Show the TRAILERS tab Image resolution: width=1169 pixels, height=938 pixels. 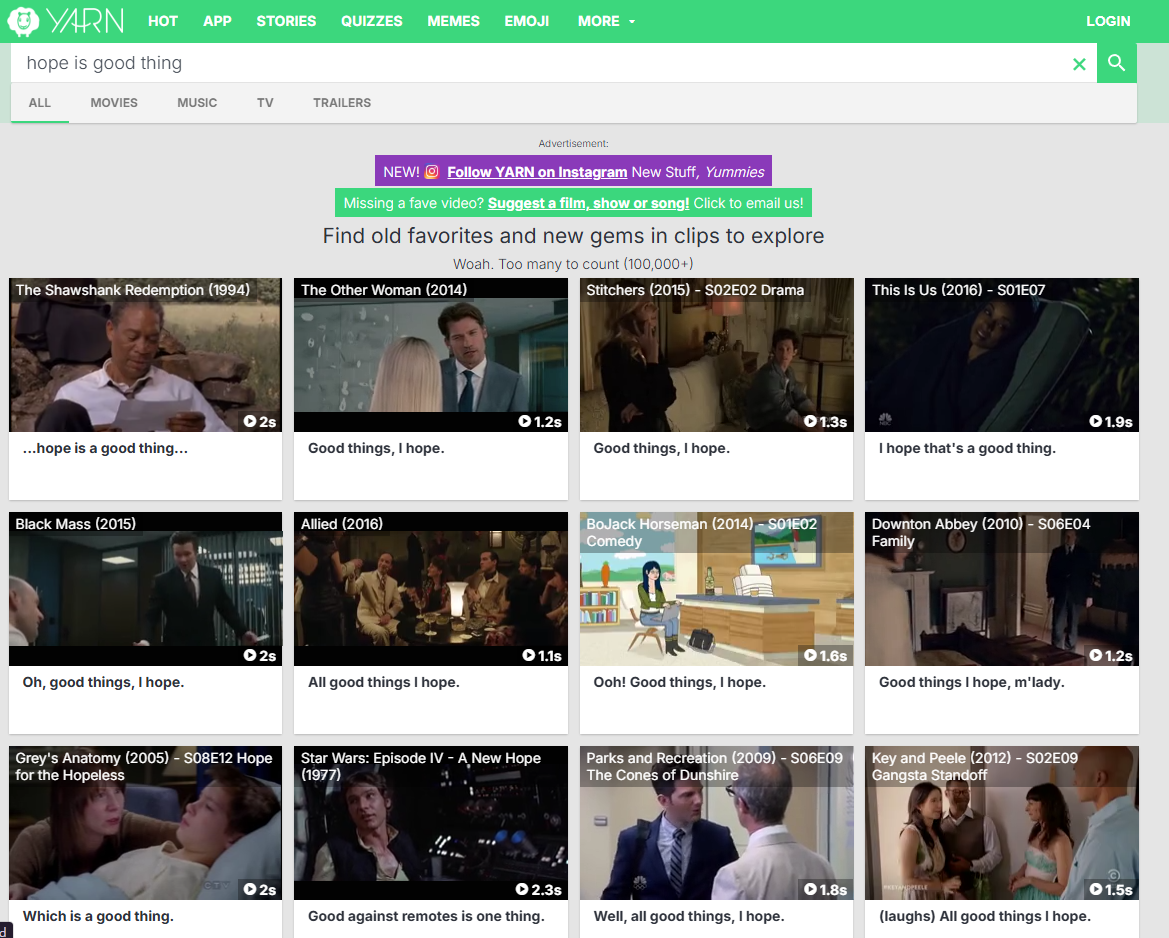point(342,103)
